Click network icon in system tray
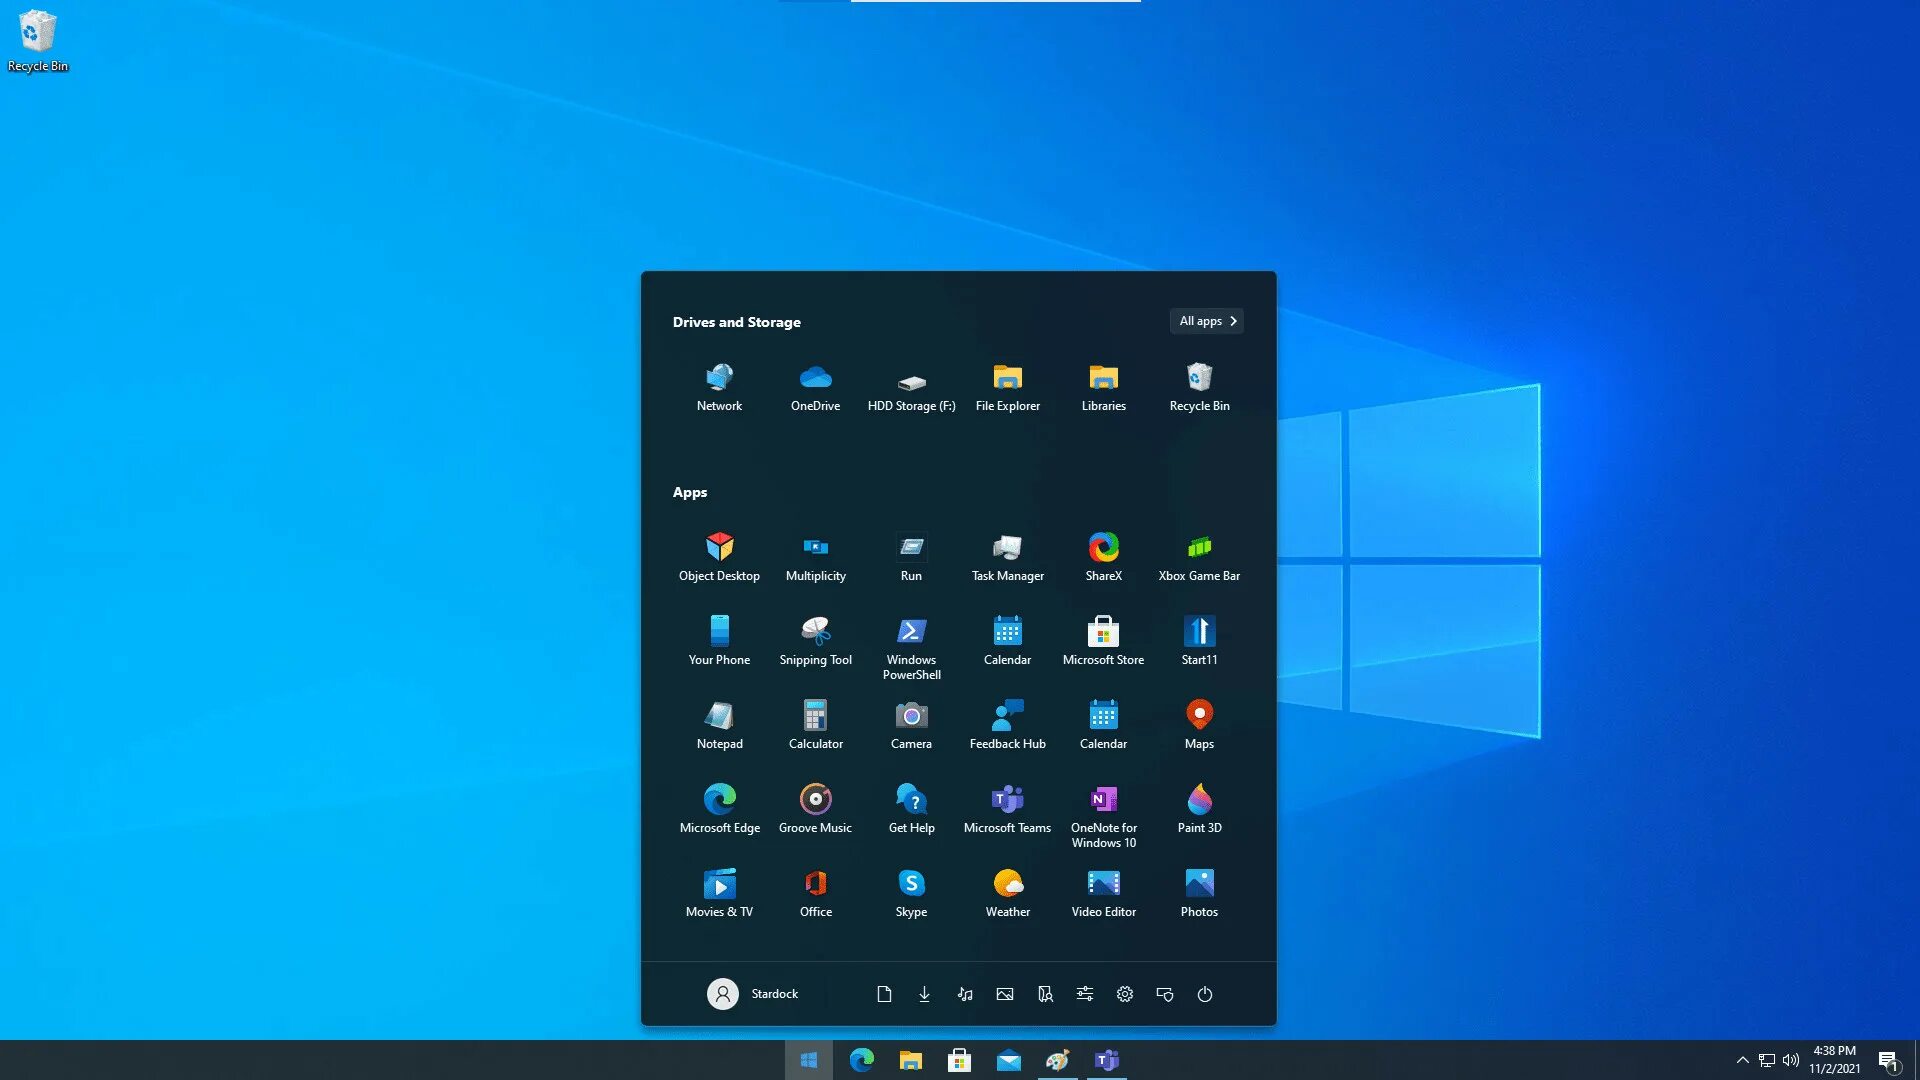 (1766, 1060)
